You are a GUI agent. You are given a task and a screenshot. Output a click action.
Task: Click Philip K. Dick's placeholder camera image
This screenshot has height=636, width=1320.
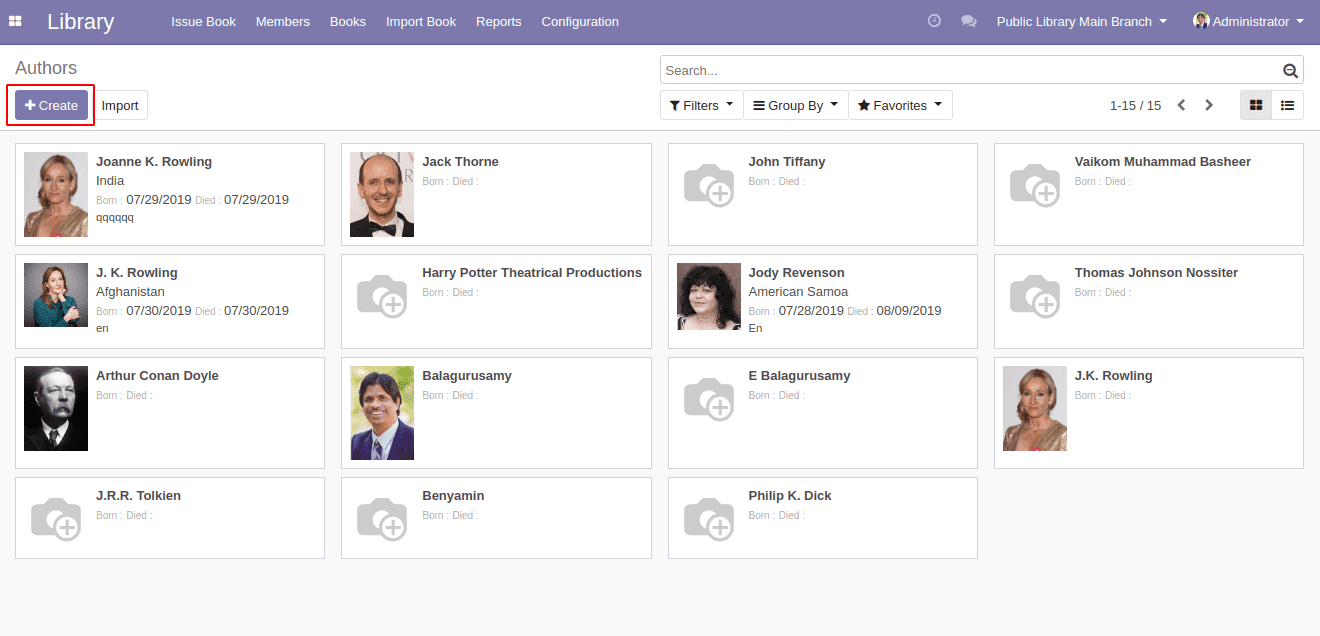tap(709, 519)
